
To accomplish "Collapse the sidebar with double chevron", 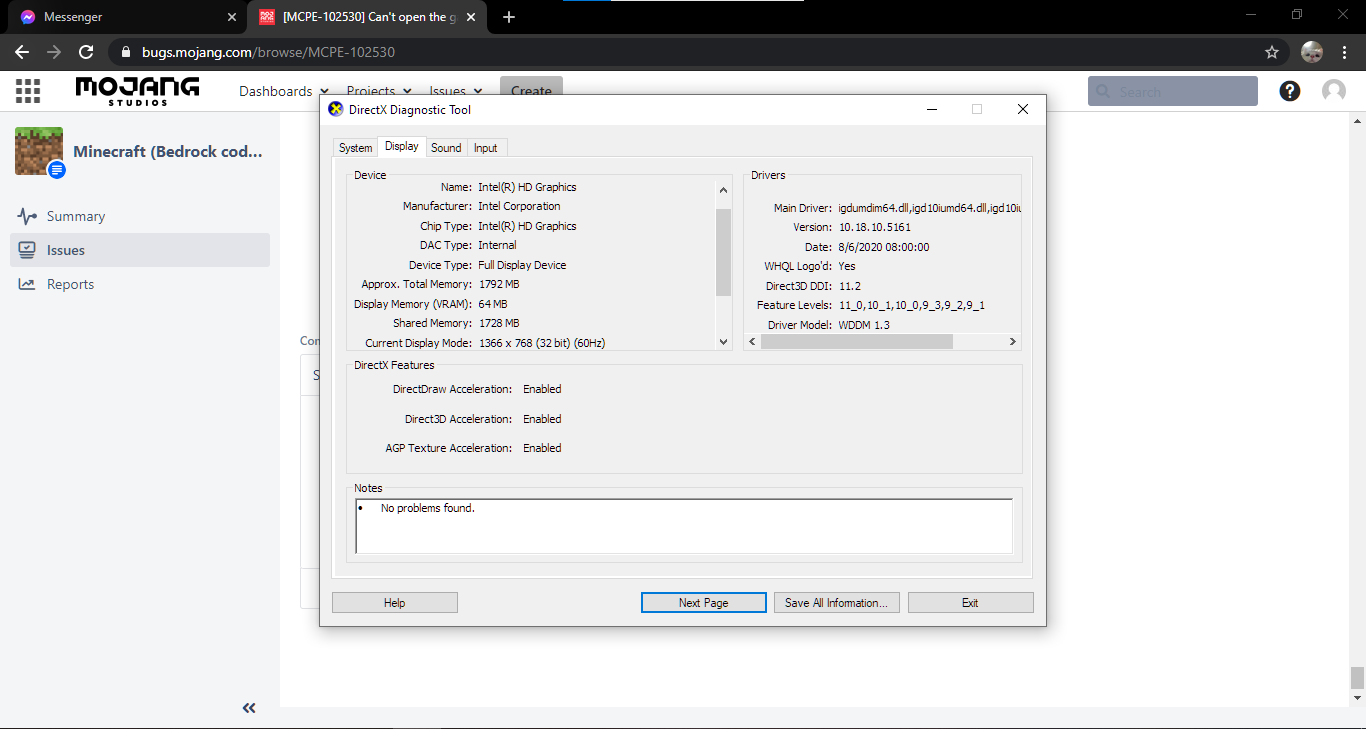I will pyautogui.click(x=249, y=708).
